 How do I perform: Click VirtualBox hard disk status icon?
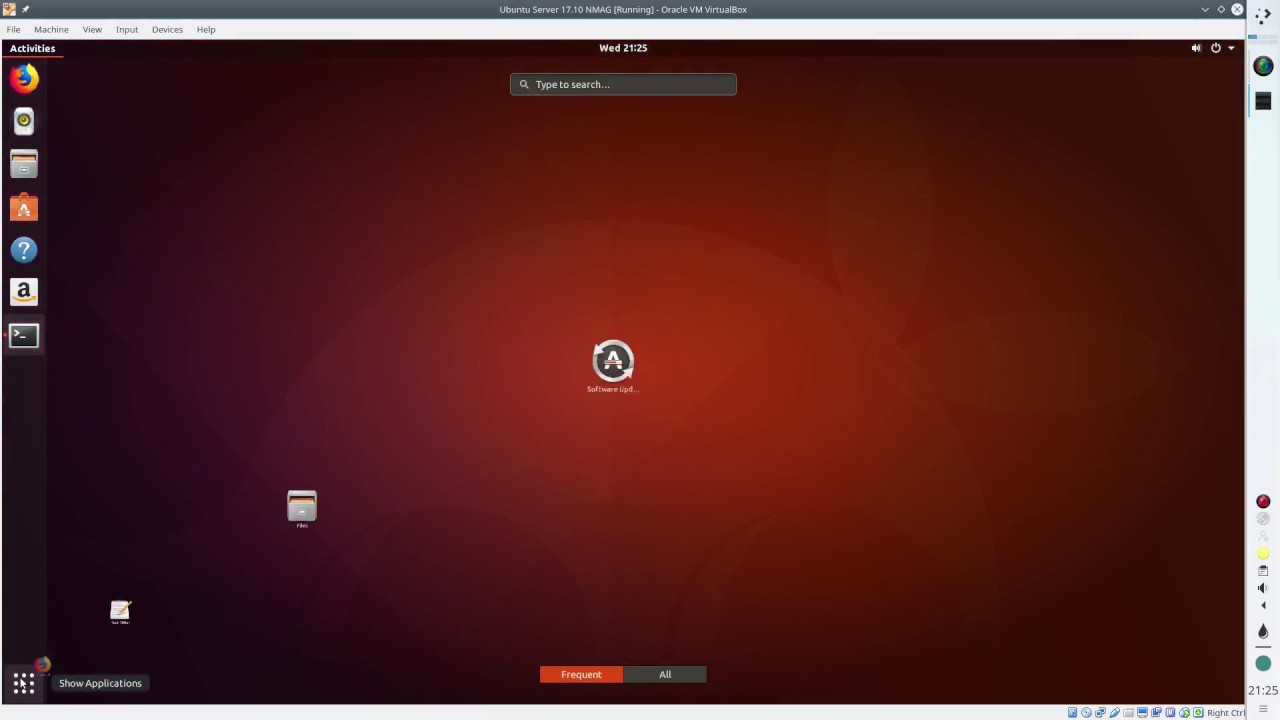[1072, 713]
